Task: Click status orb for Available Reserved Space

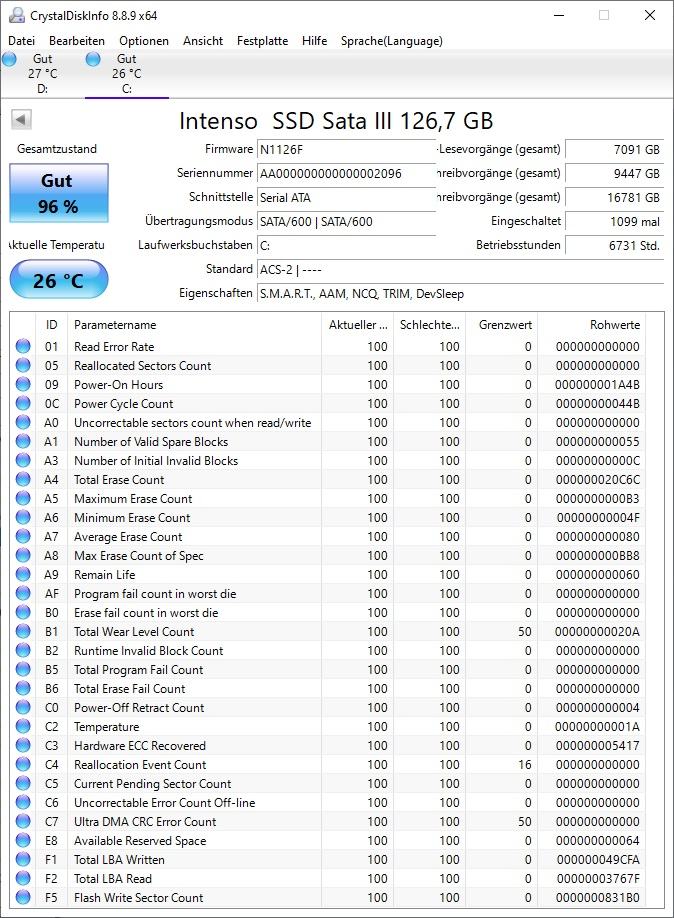Action: point(23,841)
